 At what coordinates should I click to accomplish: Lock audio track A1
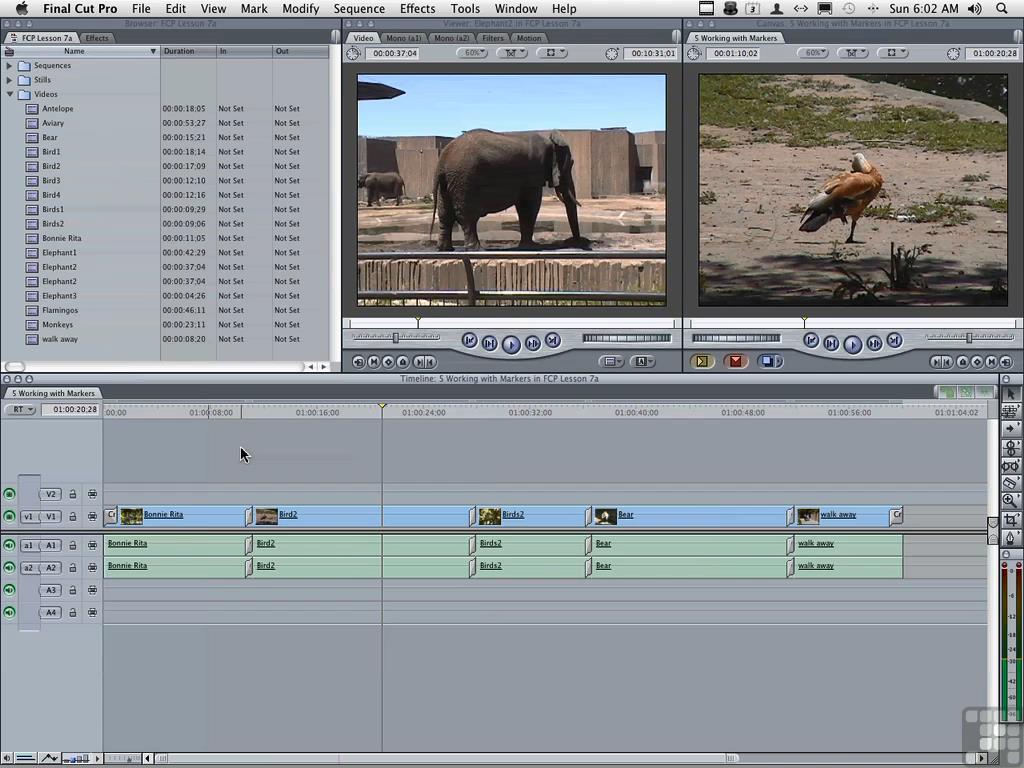click(73, 545)
